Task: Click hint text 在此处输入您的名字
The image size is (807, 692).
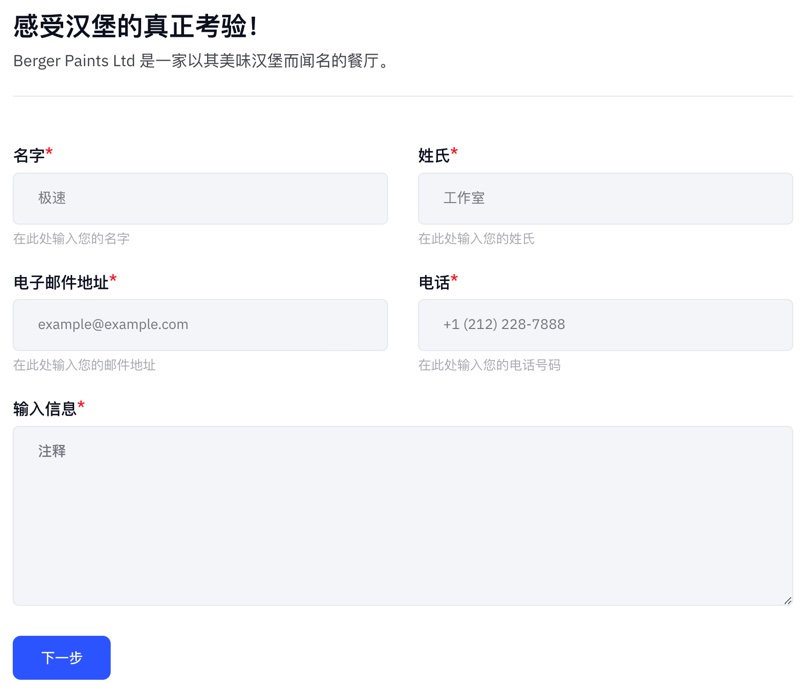Action: click(72, 239)
